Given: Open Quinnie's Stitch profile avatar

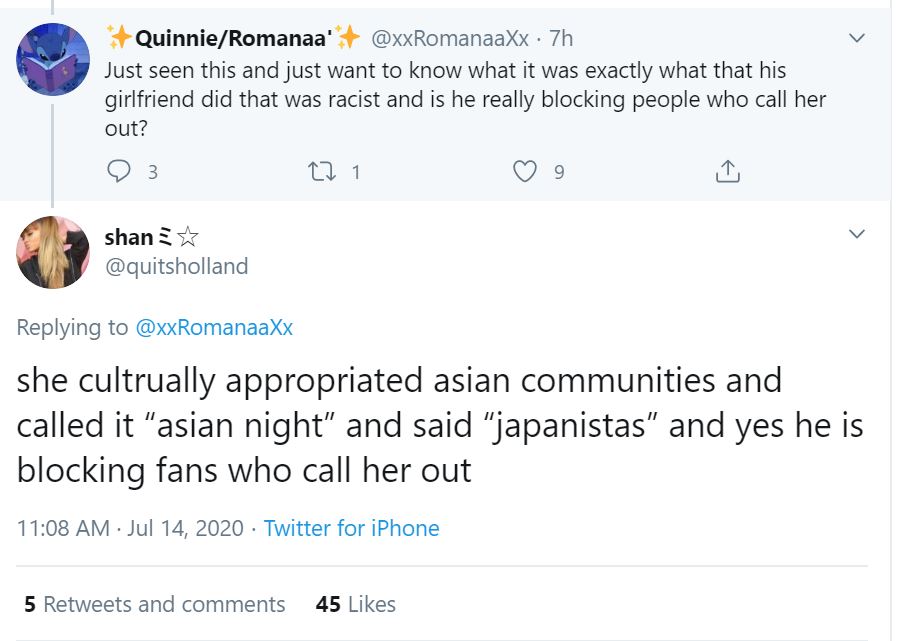Looking at the screenshot, I should click(53, 59).
